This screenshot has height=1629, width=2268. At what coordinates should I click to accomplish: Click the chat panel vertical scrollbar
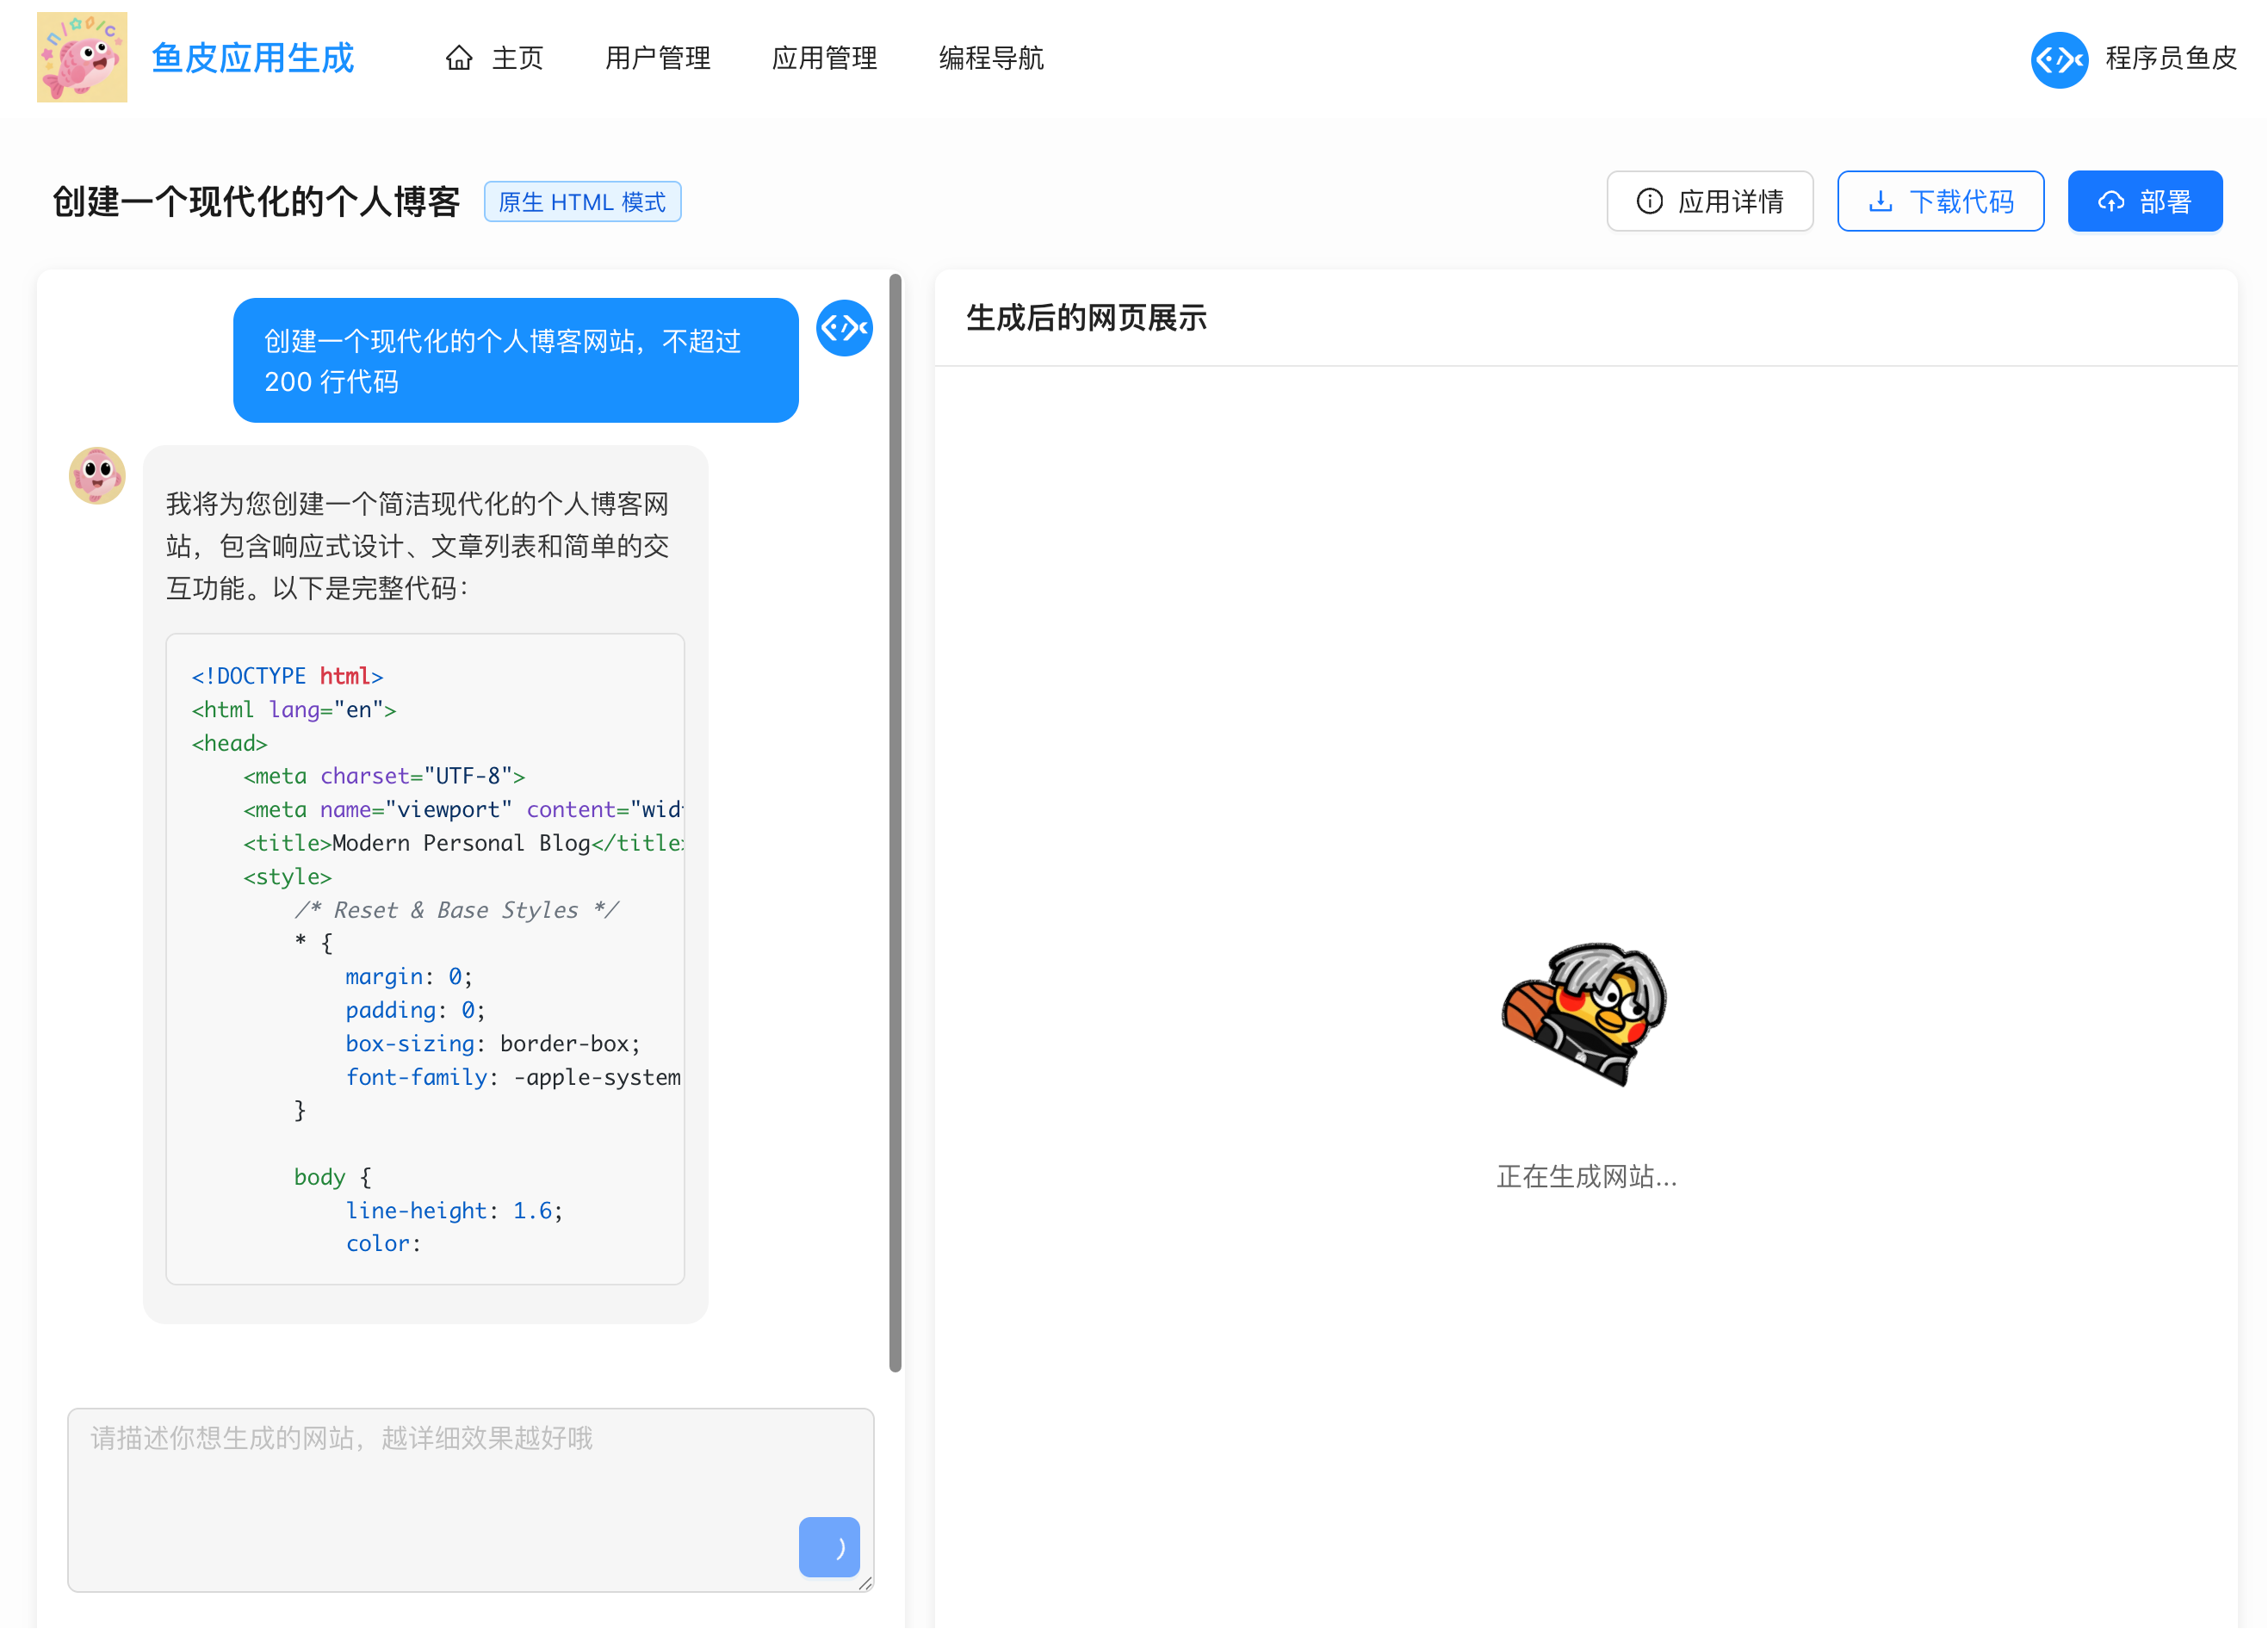point(895,820)
